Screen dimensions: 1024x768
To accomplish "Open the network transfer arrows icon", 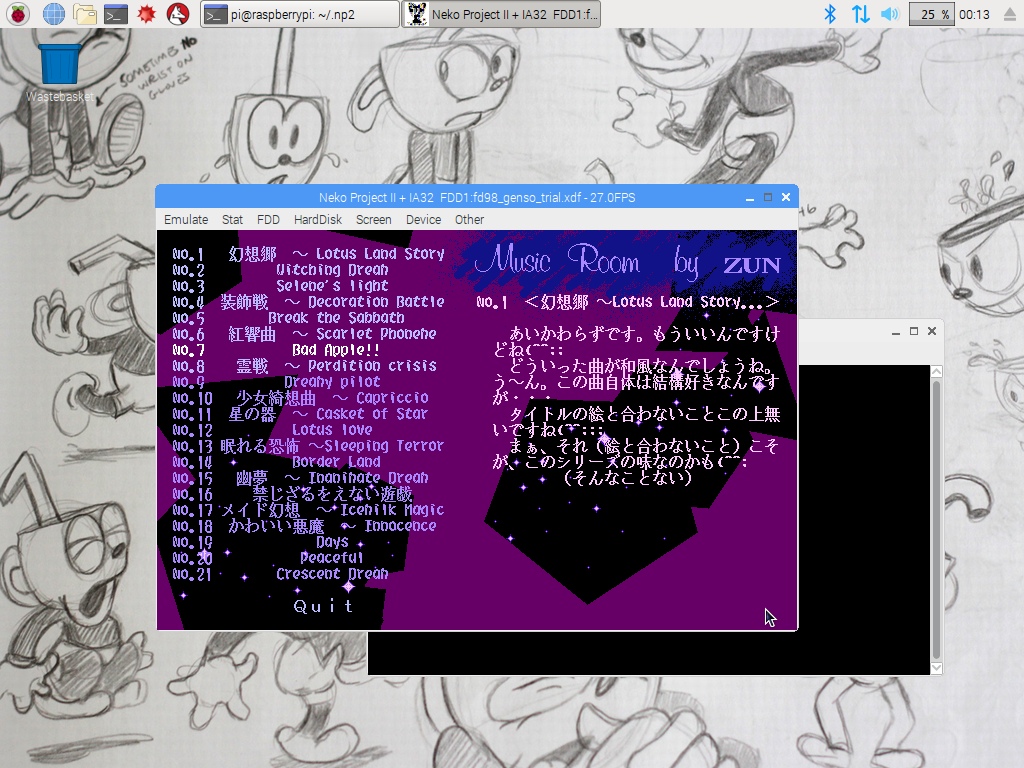I will coord(860,14).
